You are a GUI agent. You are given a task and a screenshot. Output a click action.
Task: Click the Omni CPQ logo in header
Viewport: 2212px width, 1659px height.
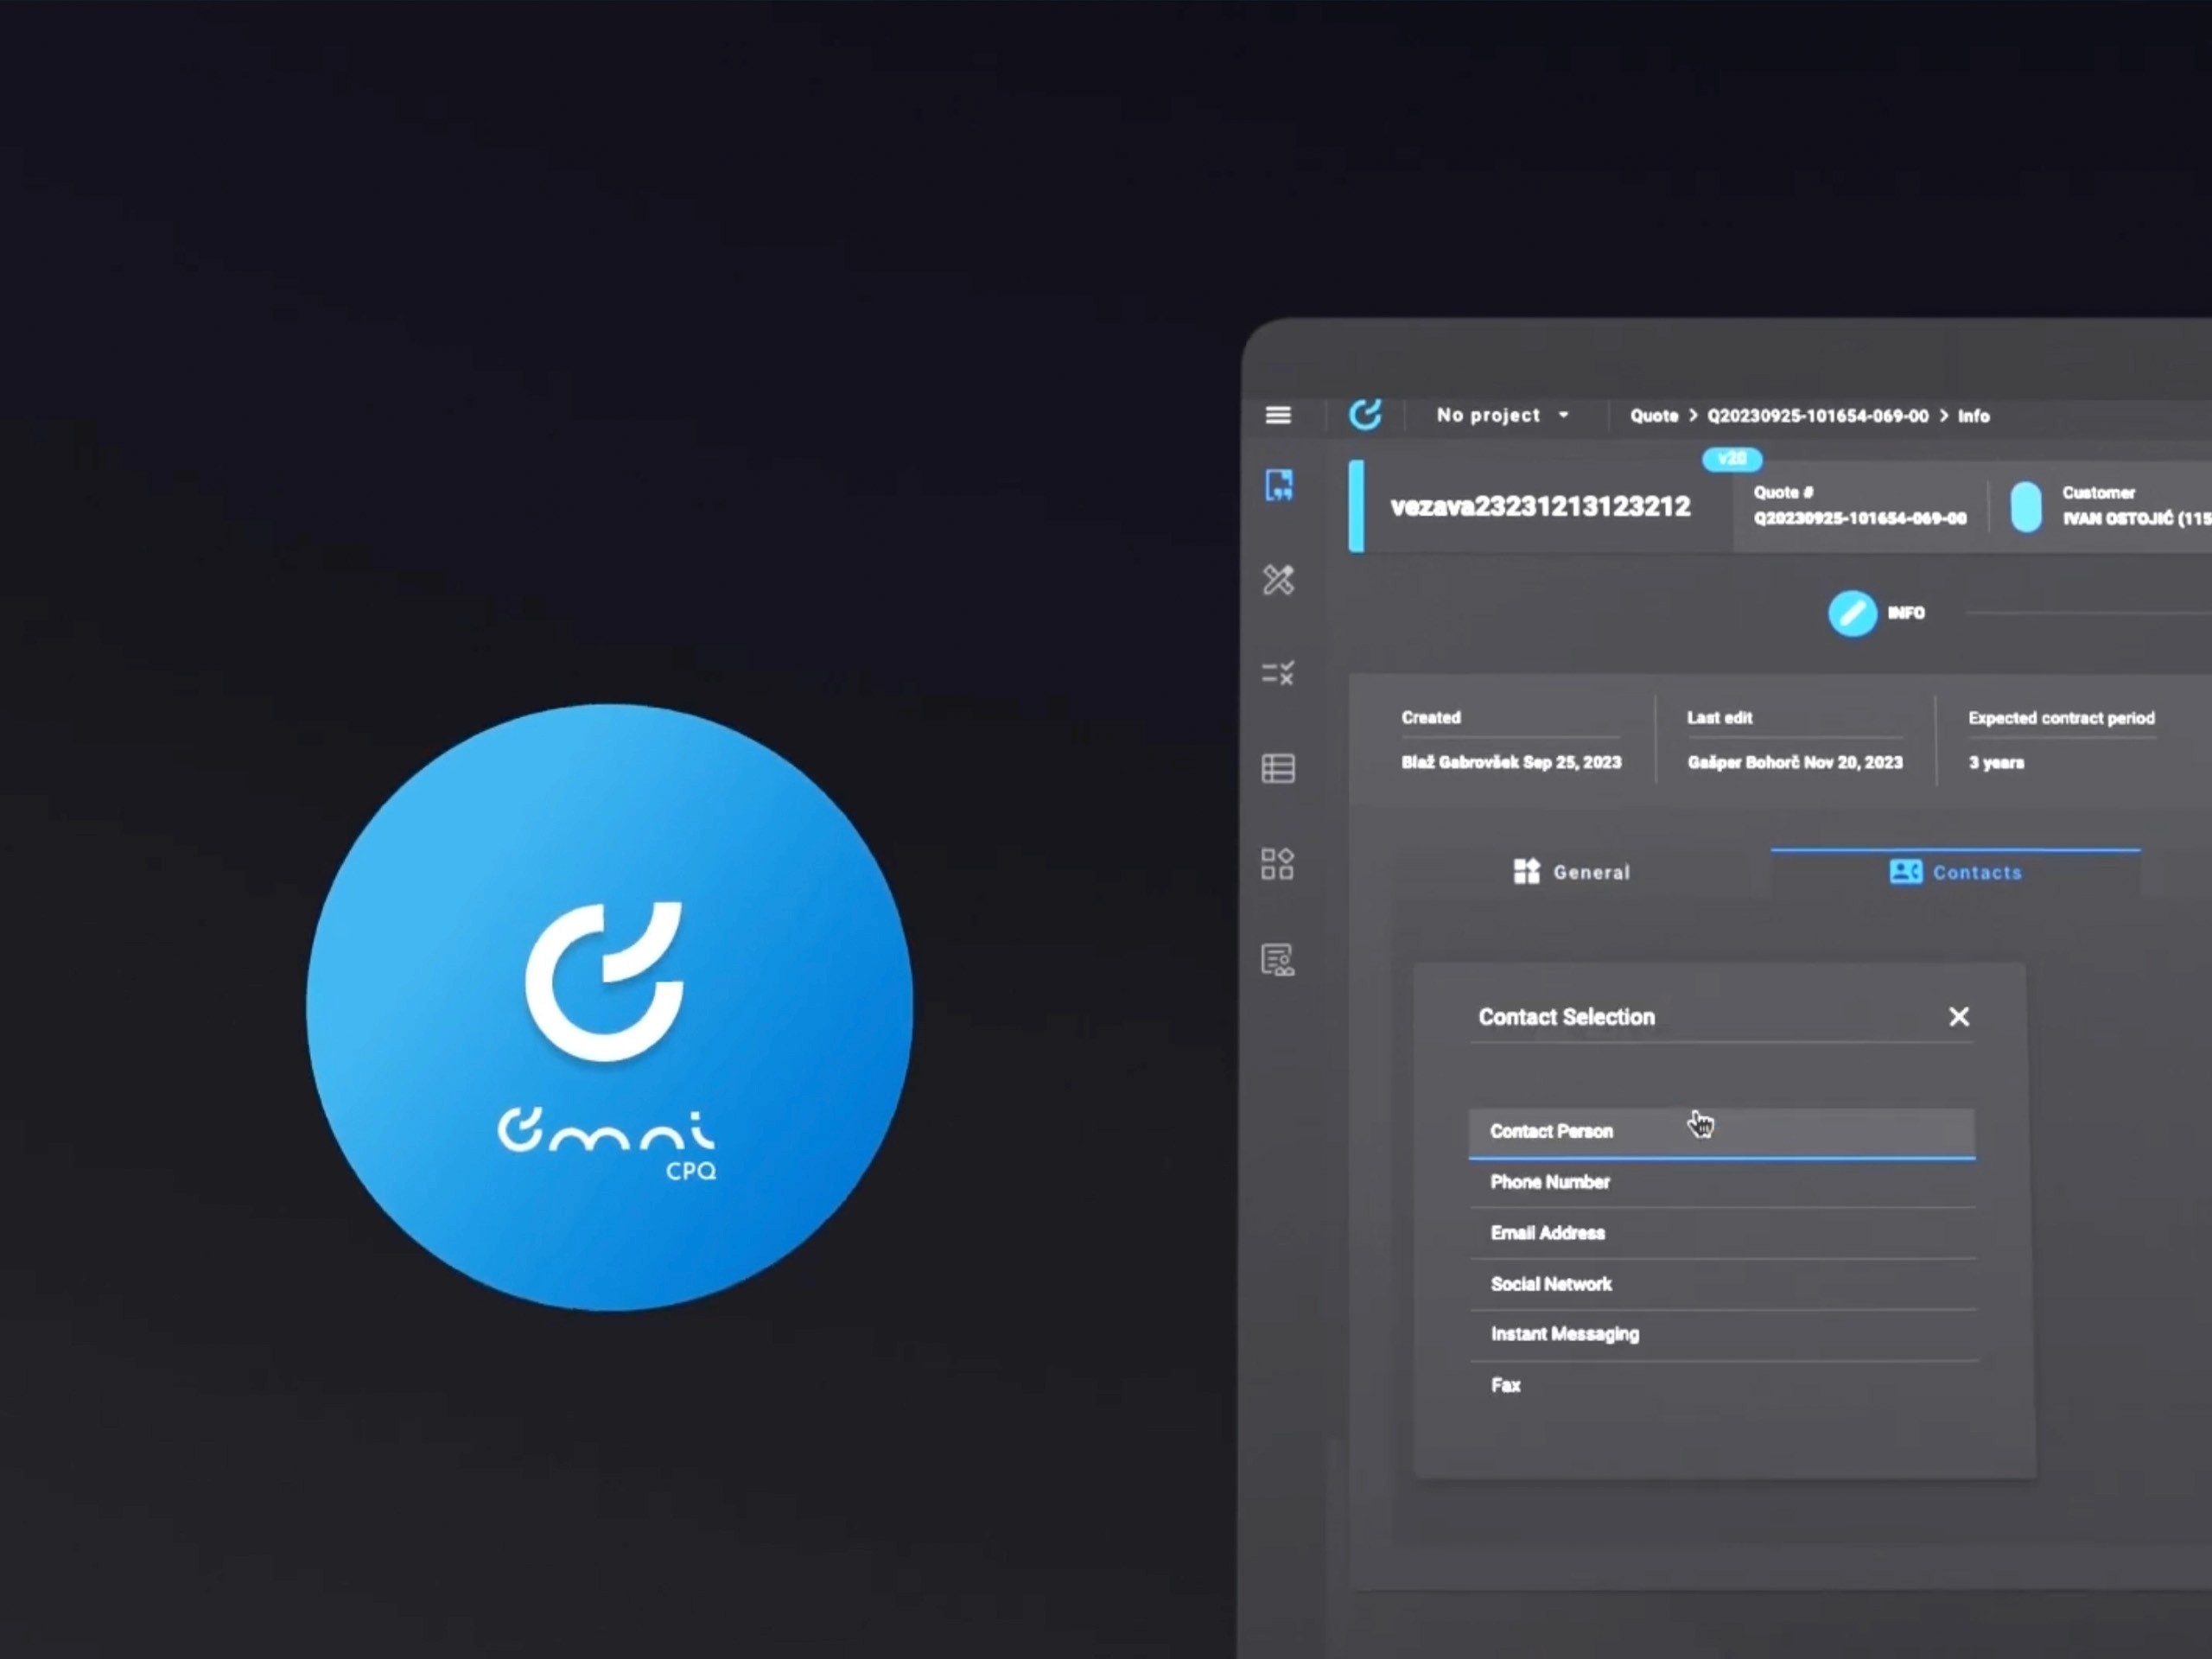tap(1365, 414)
